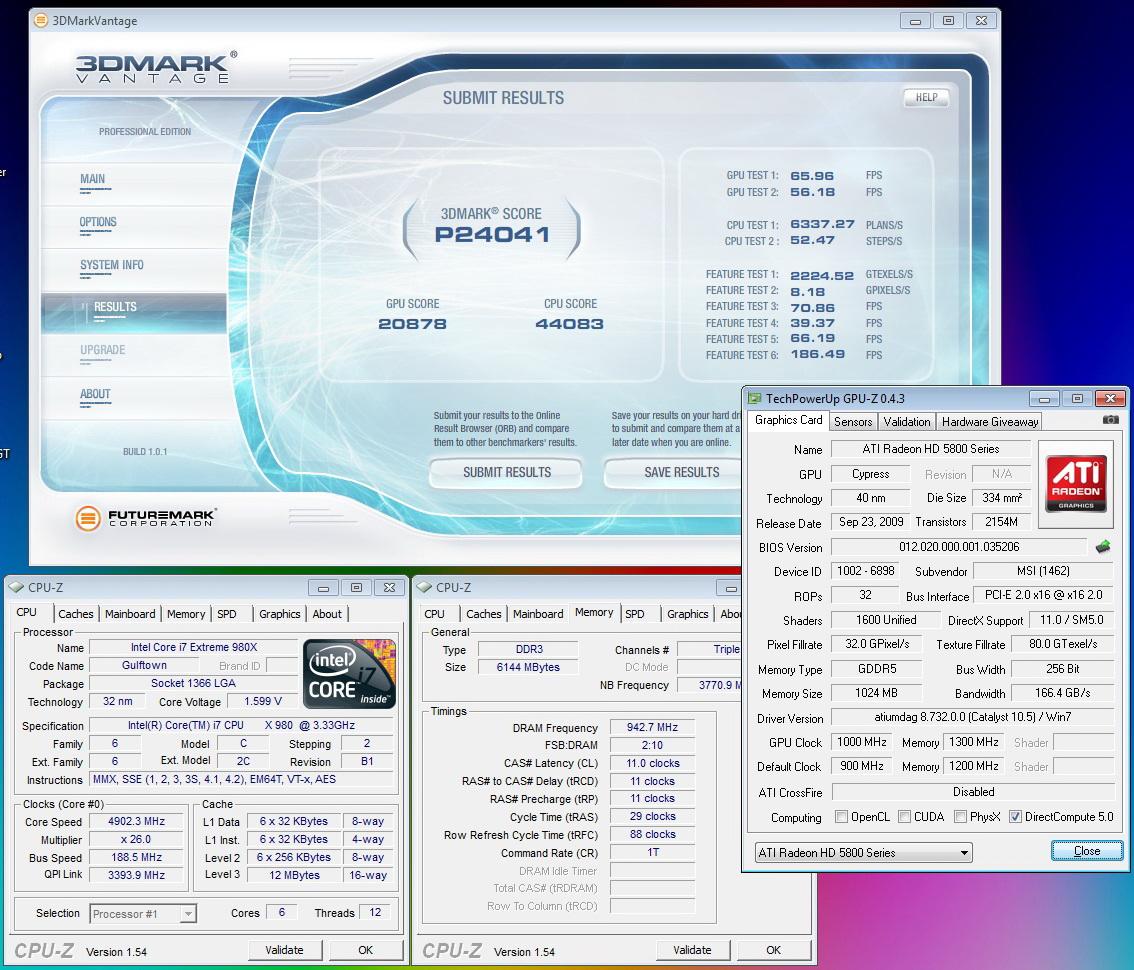
Task: Open SYSTEM INFO in 3DMark sidebar
Action: tap(111, 265)
